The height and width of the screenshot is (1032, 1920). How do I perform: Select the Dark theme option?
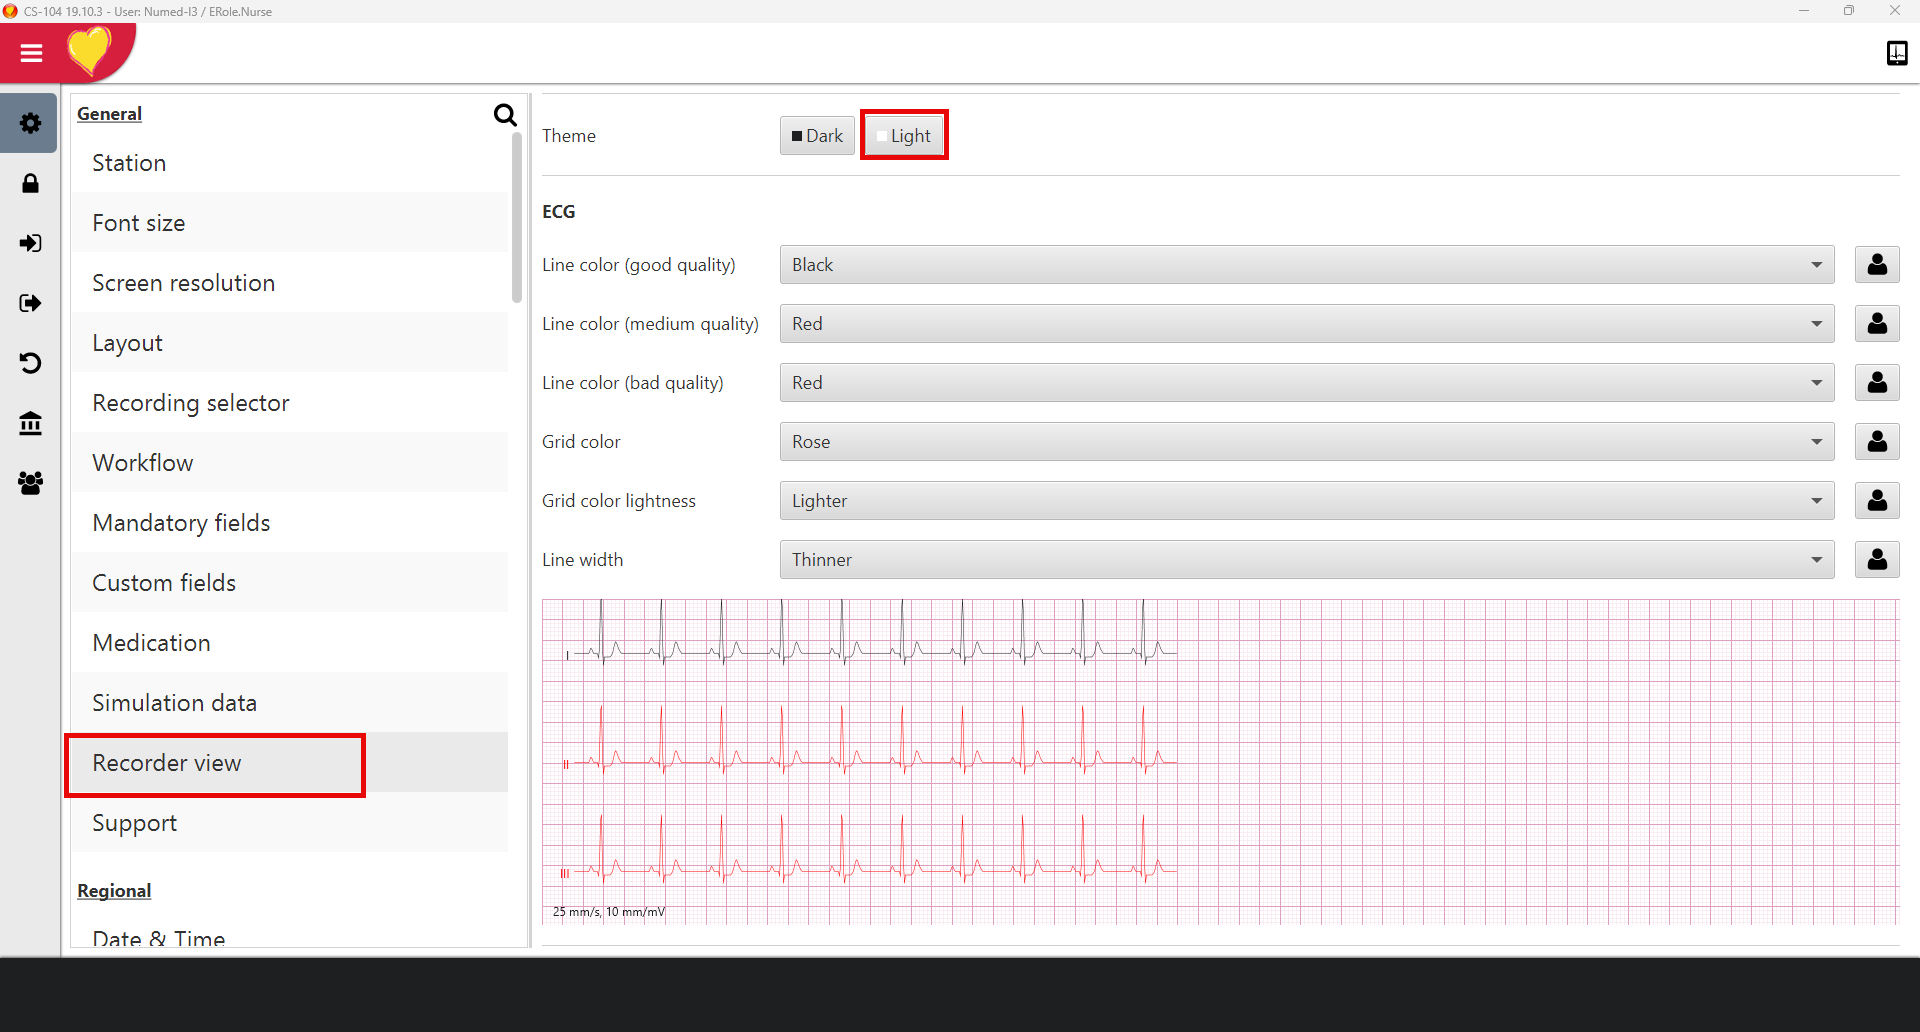(x=817, y=136)
